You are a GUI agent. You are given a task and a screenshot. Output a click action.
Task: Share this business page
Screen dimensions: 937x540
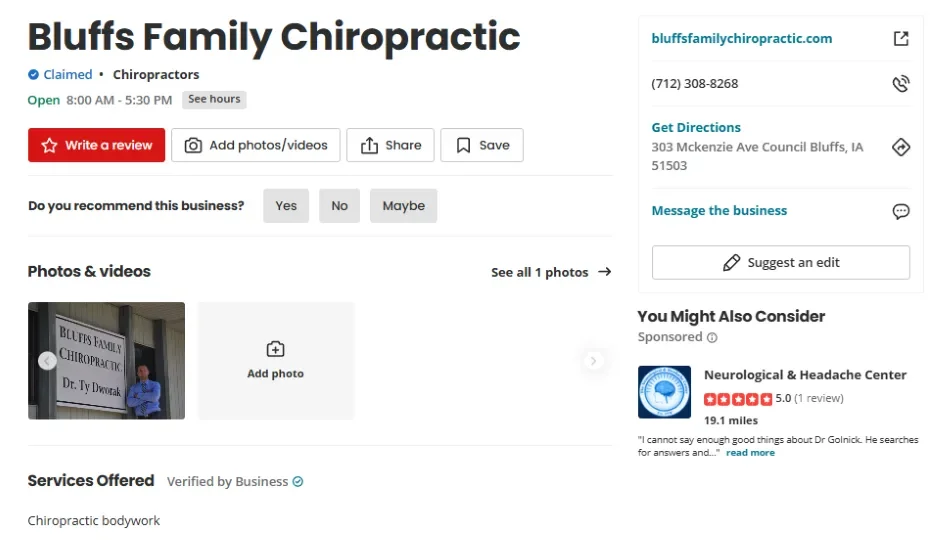coord(390,145)
